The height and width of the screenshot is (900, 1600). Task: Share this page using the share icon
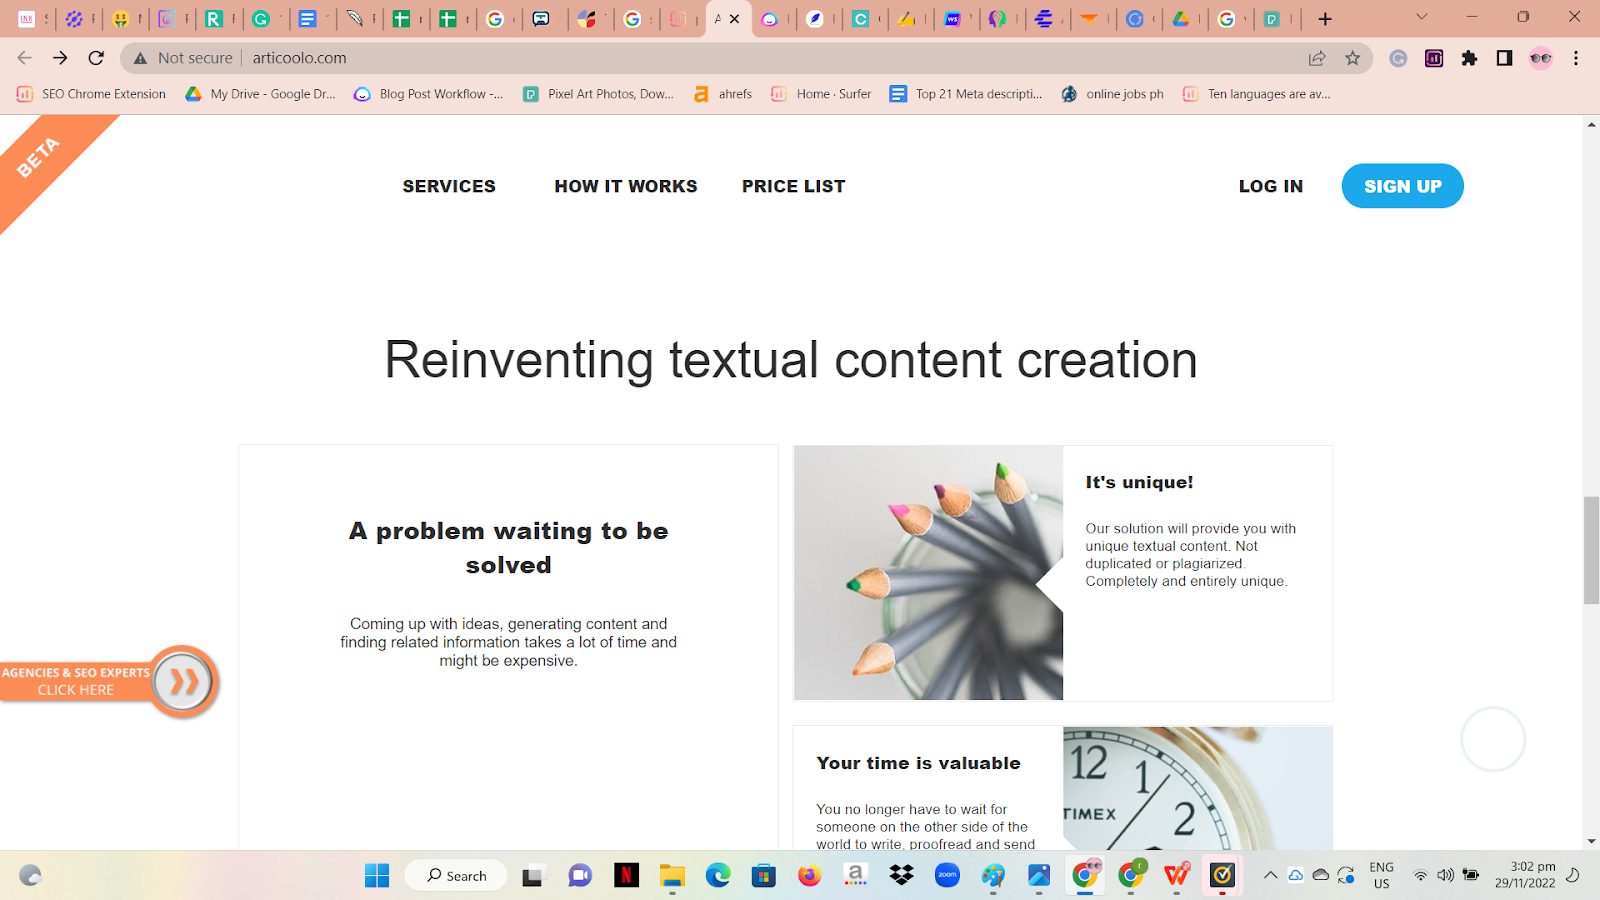click(x=1317, y=58)
